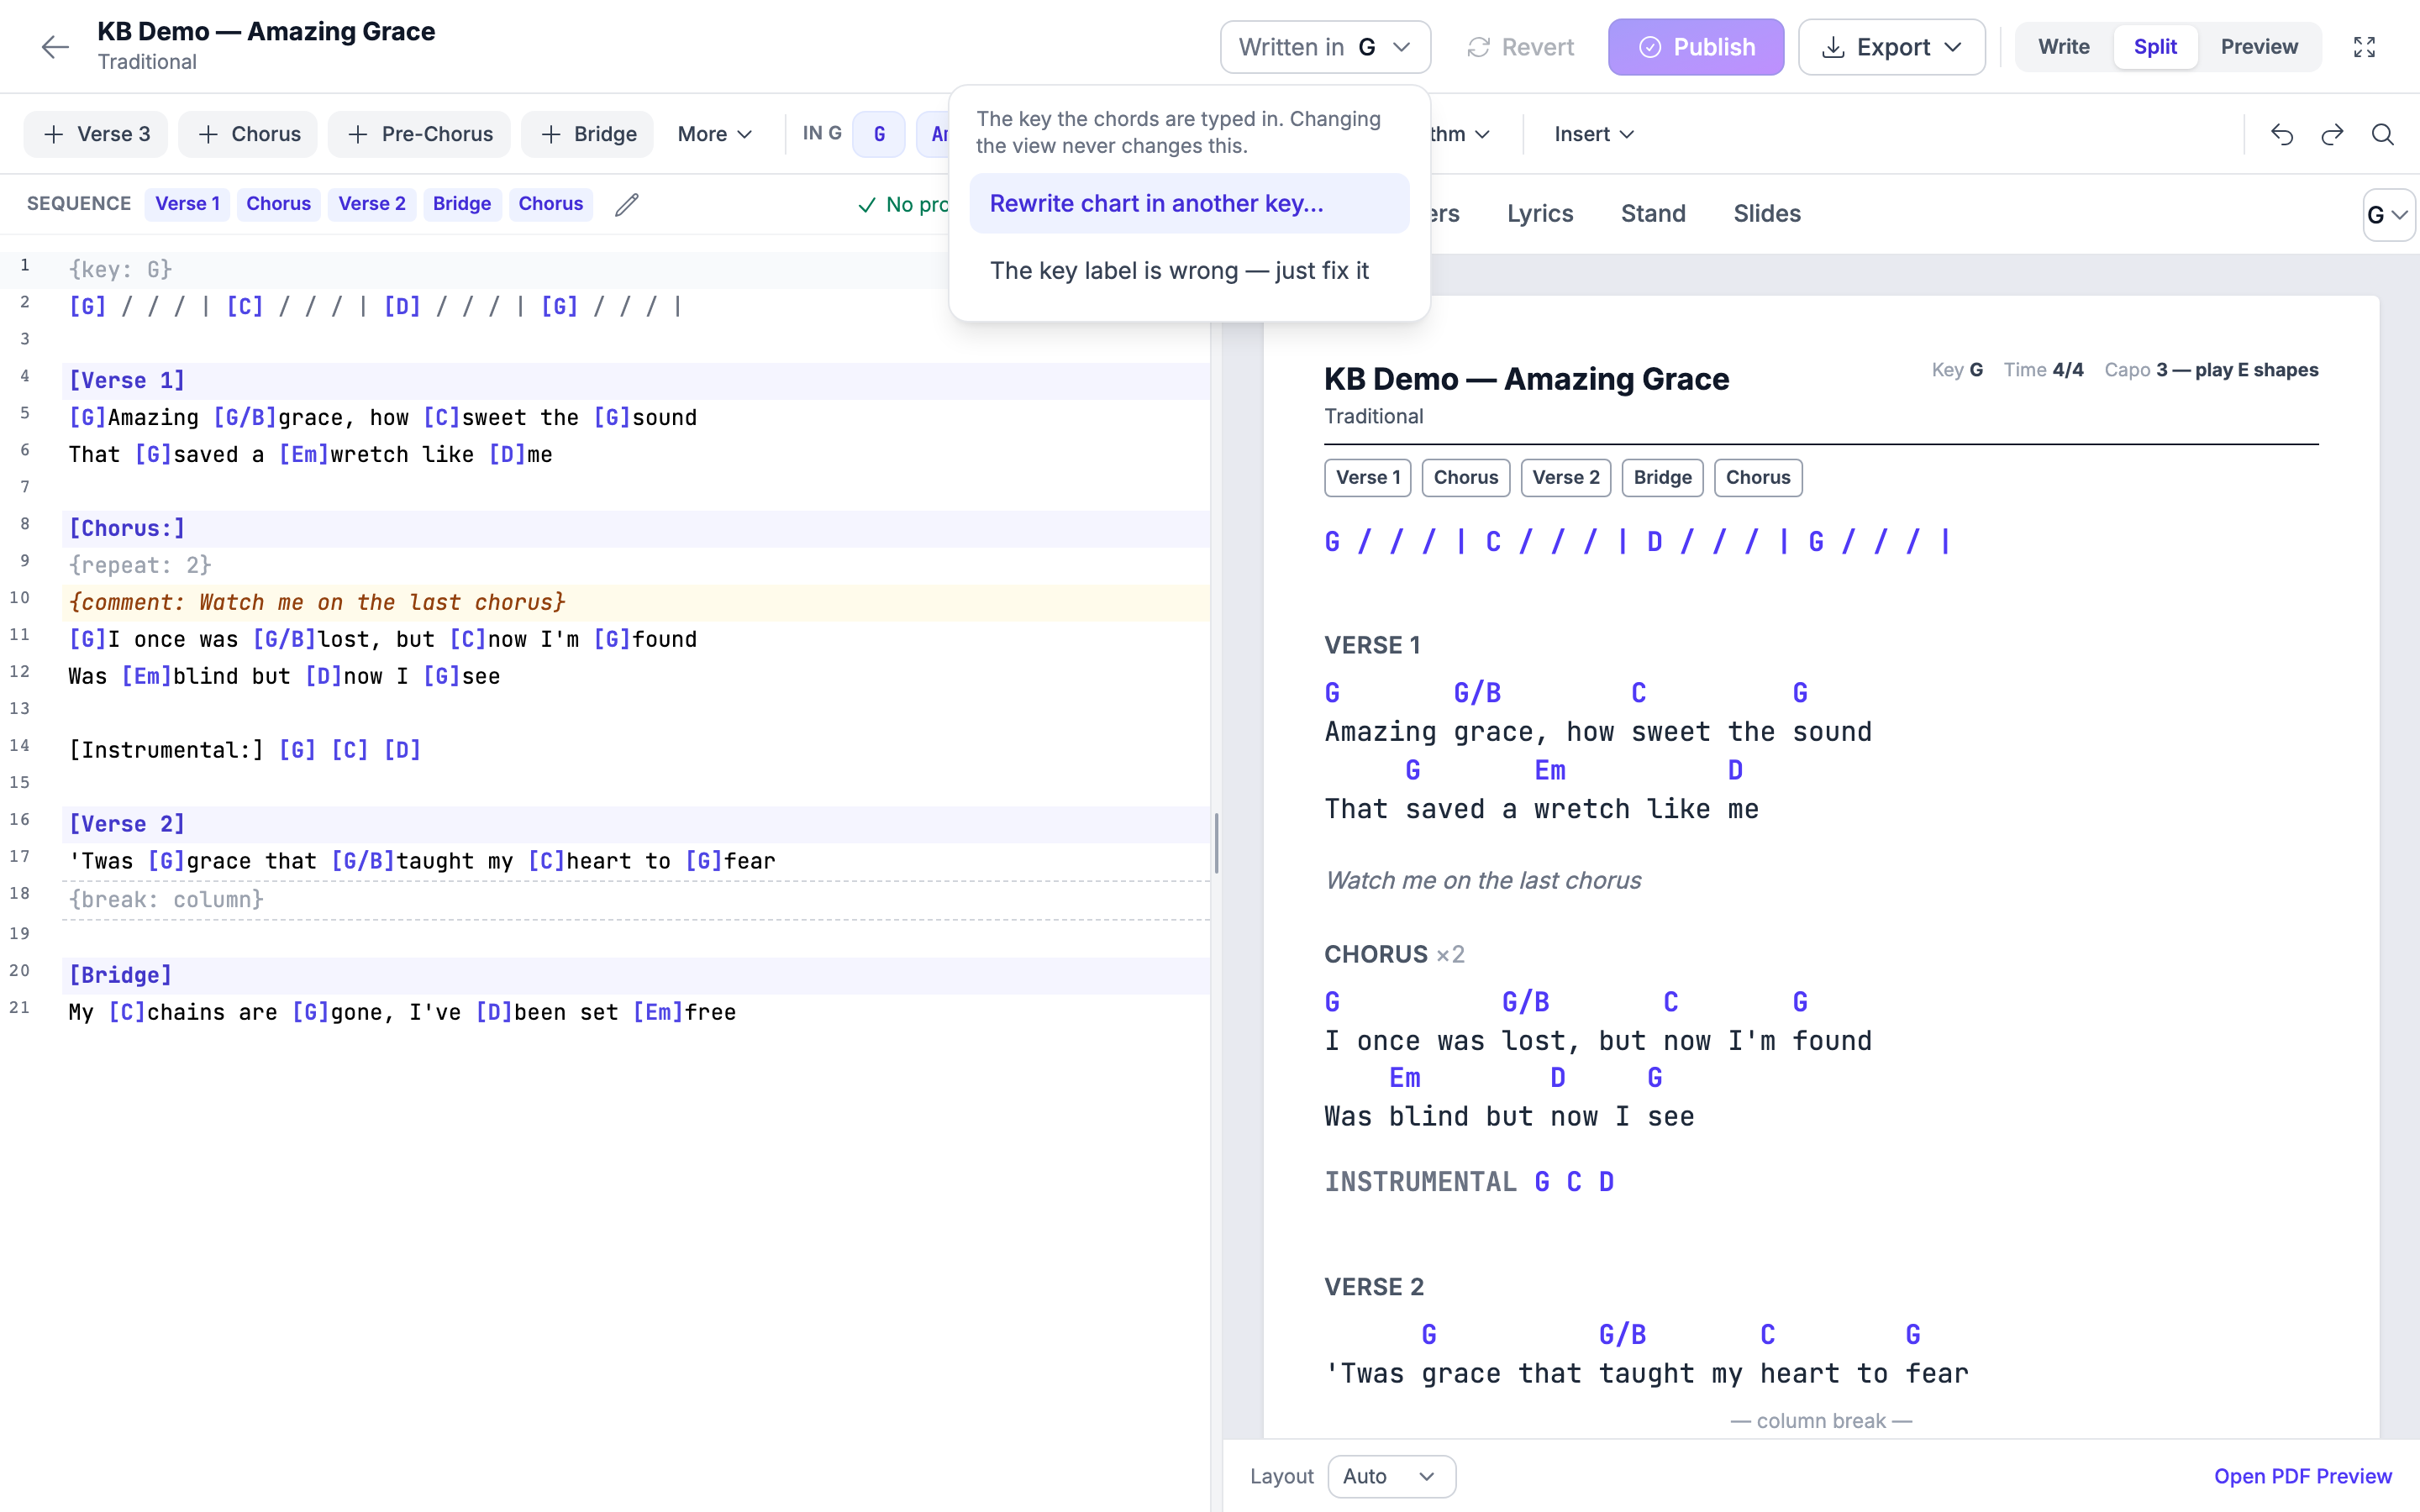This screenshot has height=1512, width=2420.
Task: Go back using the left arrow icon
Action: pyautogui.click(x=55, y=47)
